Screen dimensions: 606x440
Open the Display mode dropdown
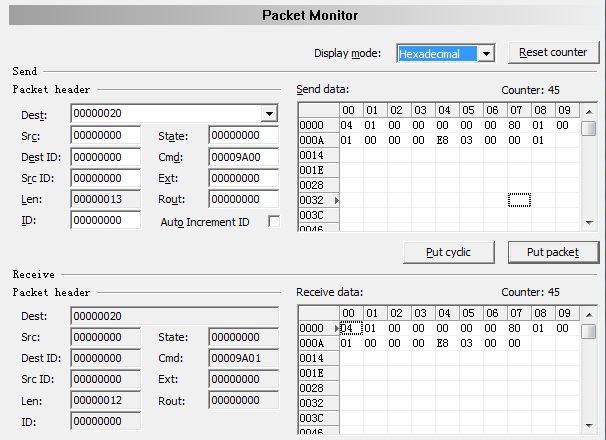coord(486,53)
